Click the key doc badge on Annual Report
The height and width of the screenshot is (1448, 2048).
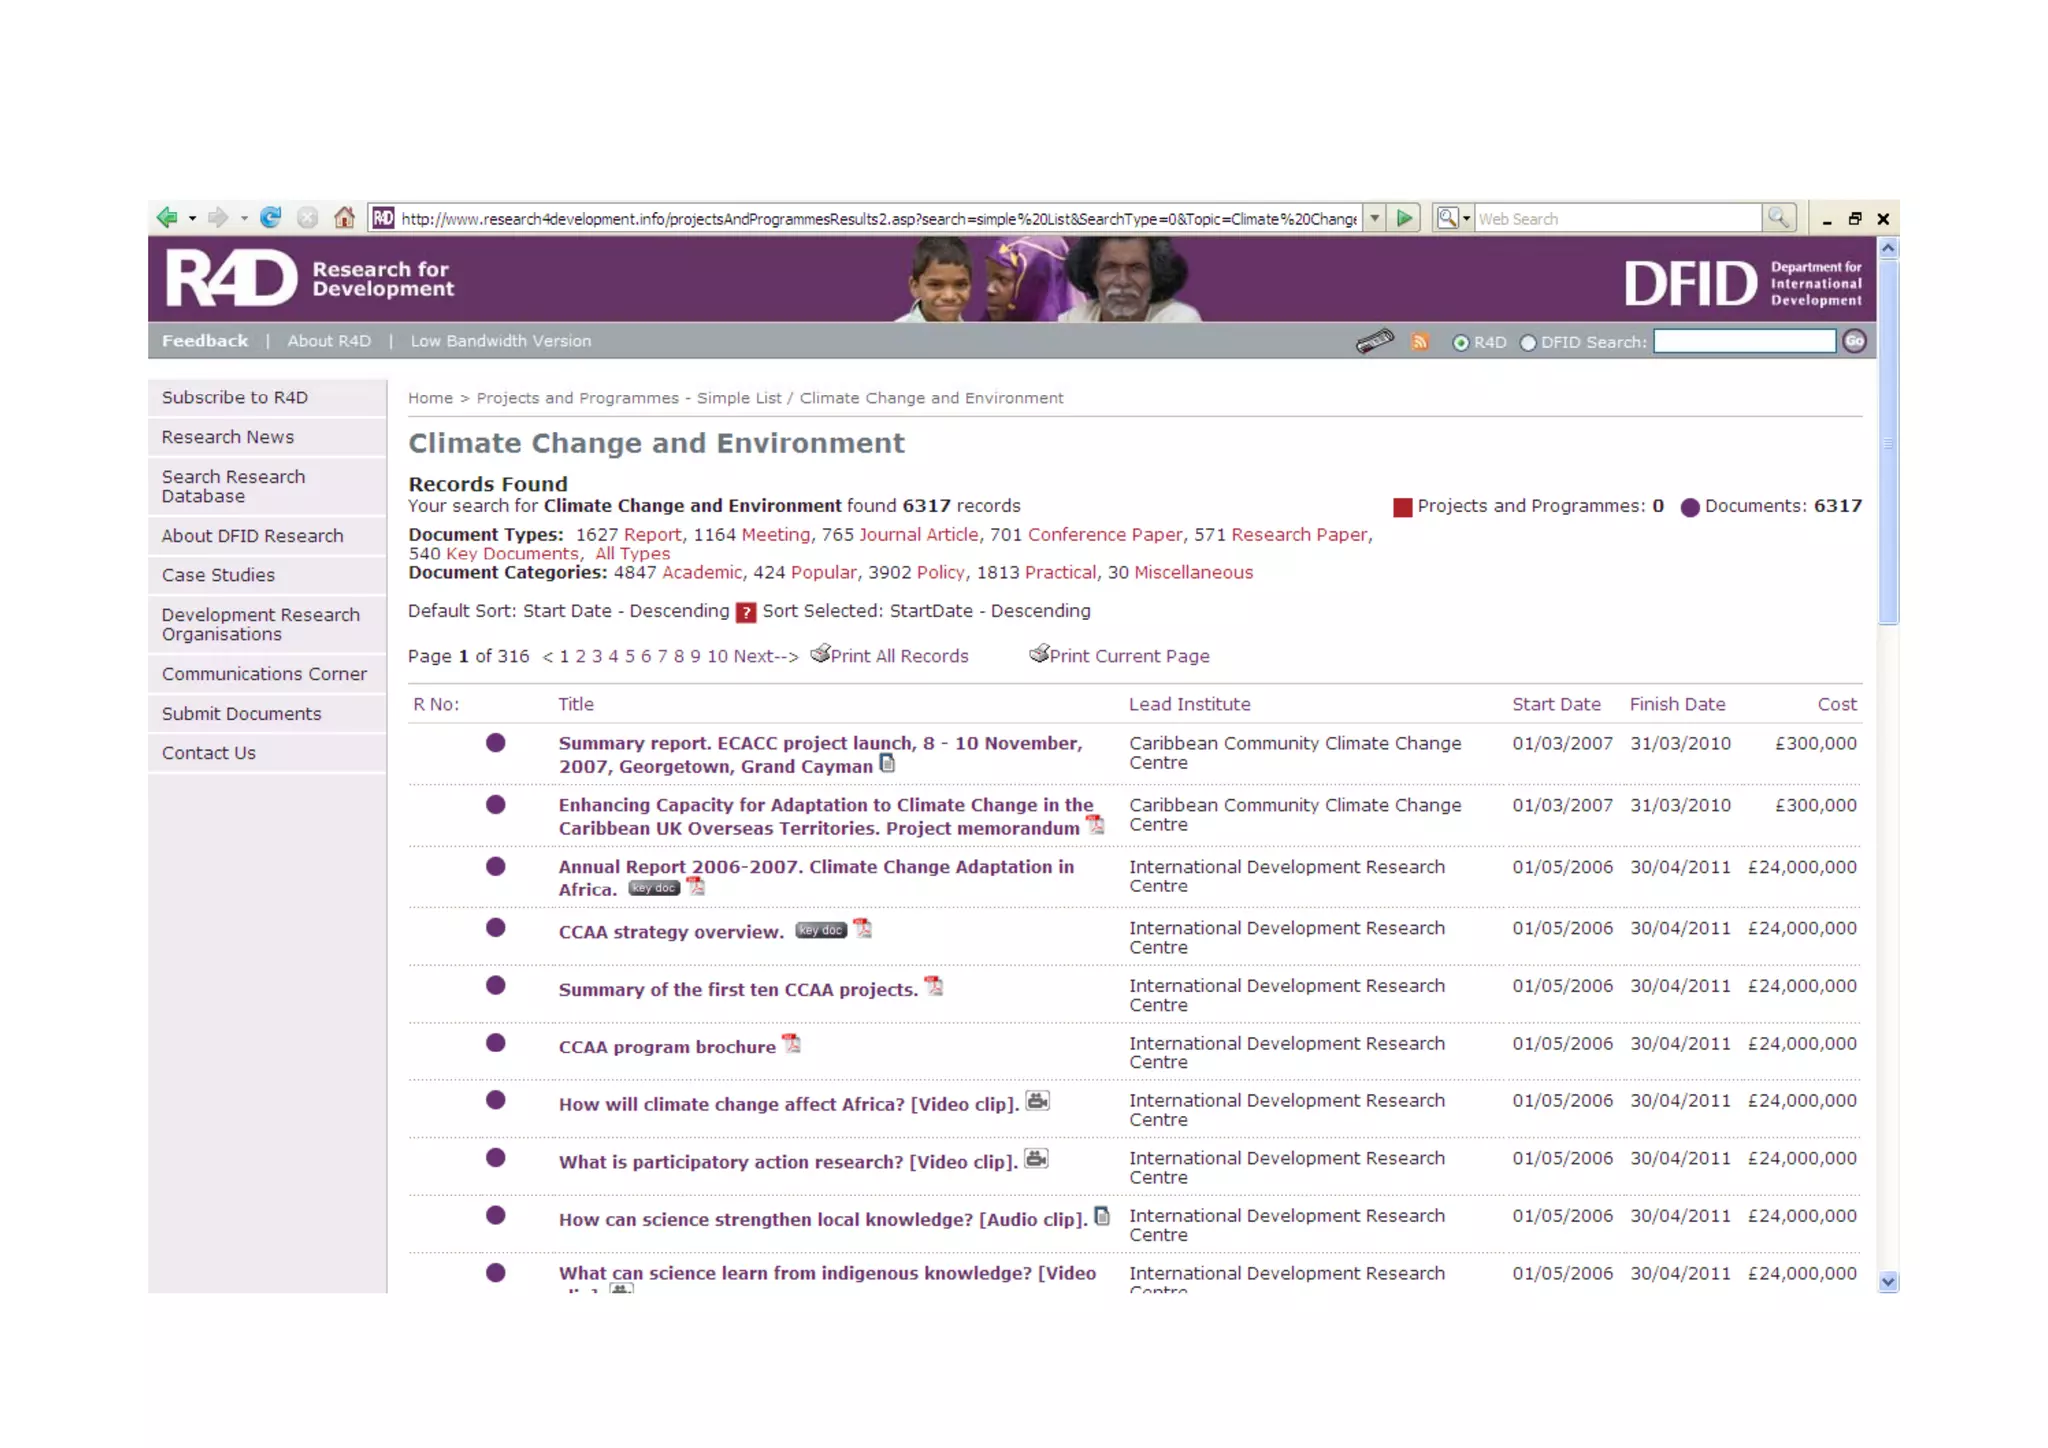click(654, 888)
